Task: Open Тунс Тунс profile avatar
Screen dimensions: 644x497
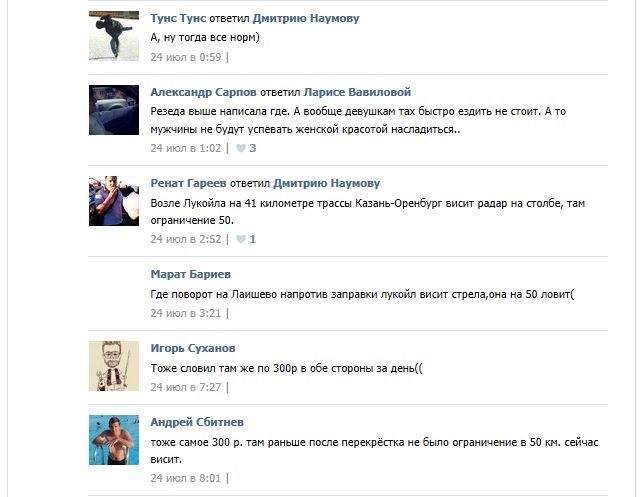Action: [114, 36]
